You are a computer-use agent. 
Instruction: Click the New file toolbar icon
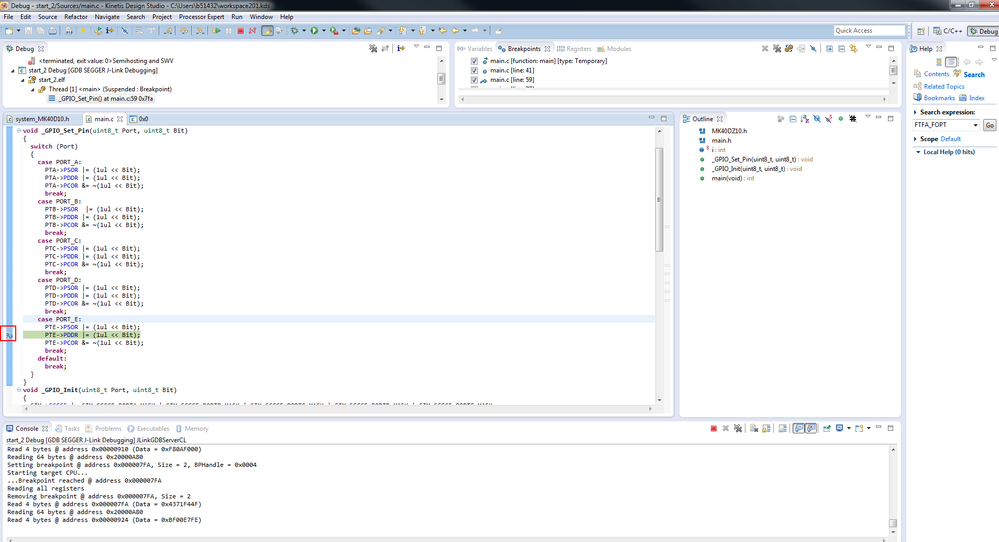coord(9,31)
